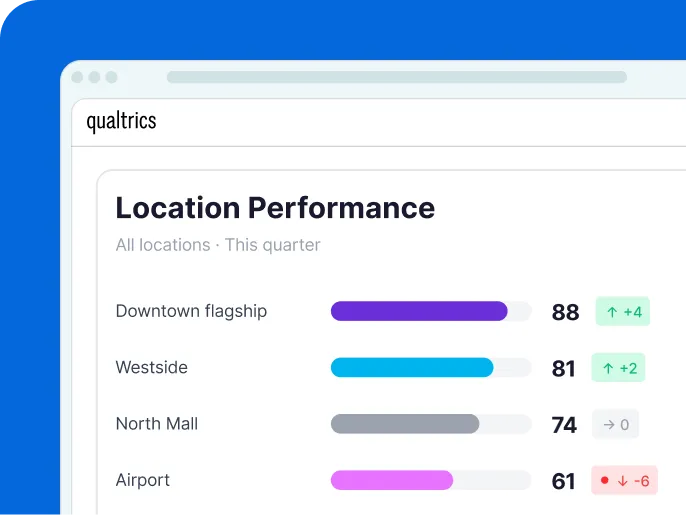Click the gray 0 change badge
The height and width of the screenshot is (515, 686).
click(615, 424)
